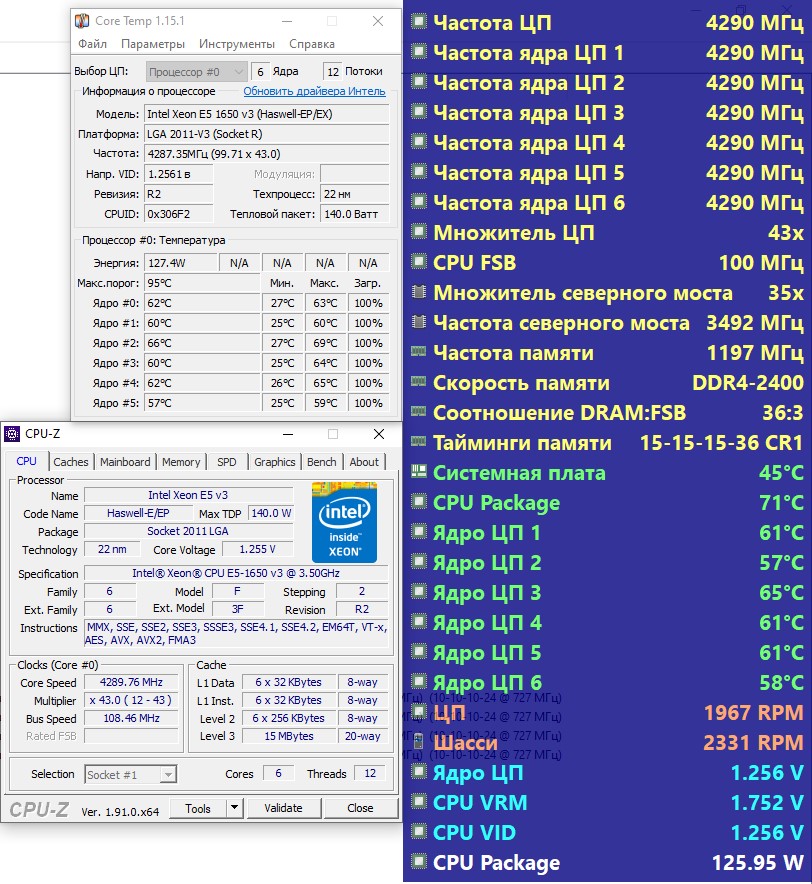The height and width of the screenshot is (884, 812).
Task: Click the Частота field showing 4287.35МГц
Action: point(267,154)
